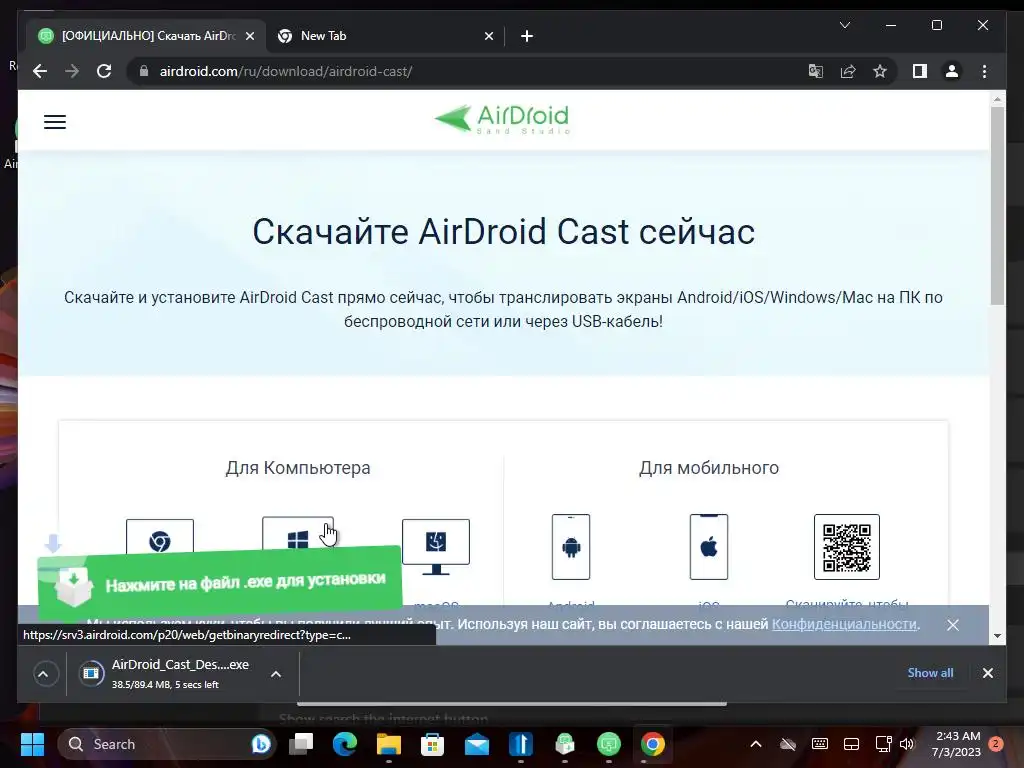
Task: Open volume control in tray
Action: [907, 744]
